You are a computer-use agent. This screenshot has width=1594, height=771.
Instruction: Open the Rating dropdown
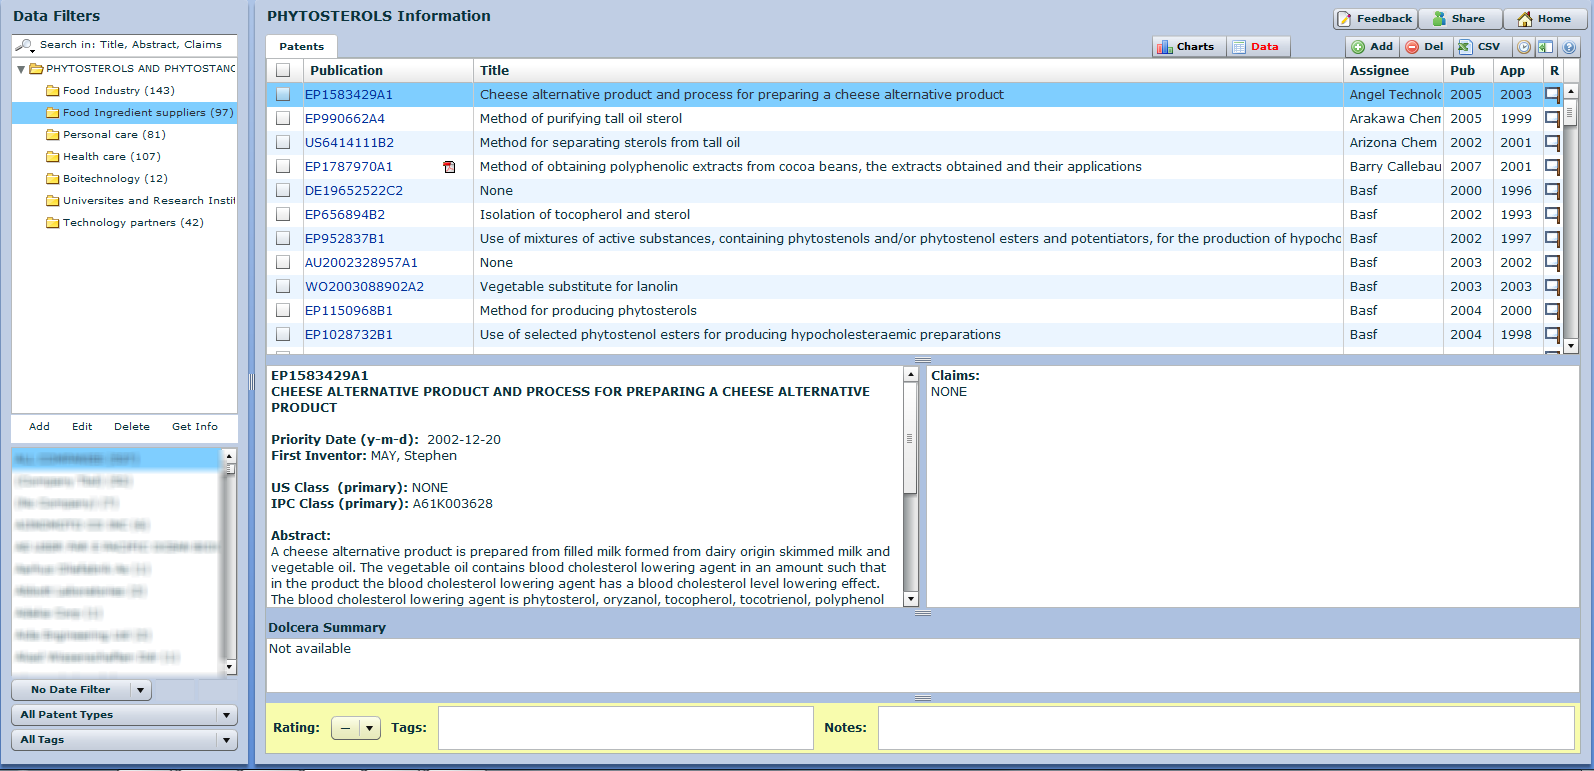pos(355,728)
